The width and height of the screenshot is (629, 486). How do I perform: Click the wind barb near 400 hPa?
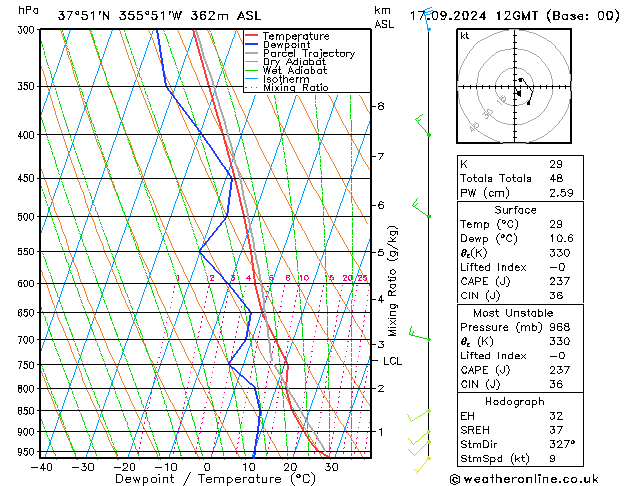(422, 126)
